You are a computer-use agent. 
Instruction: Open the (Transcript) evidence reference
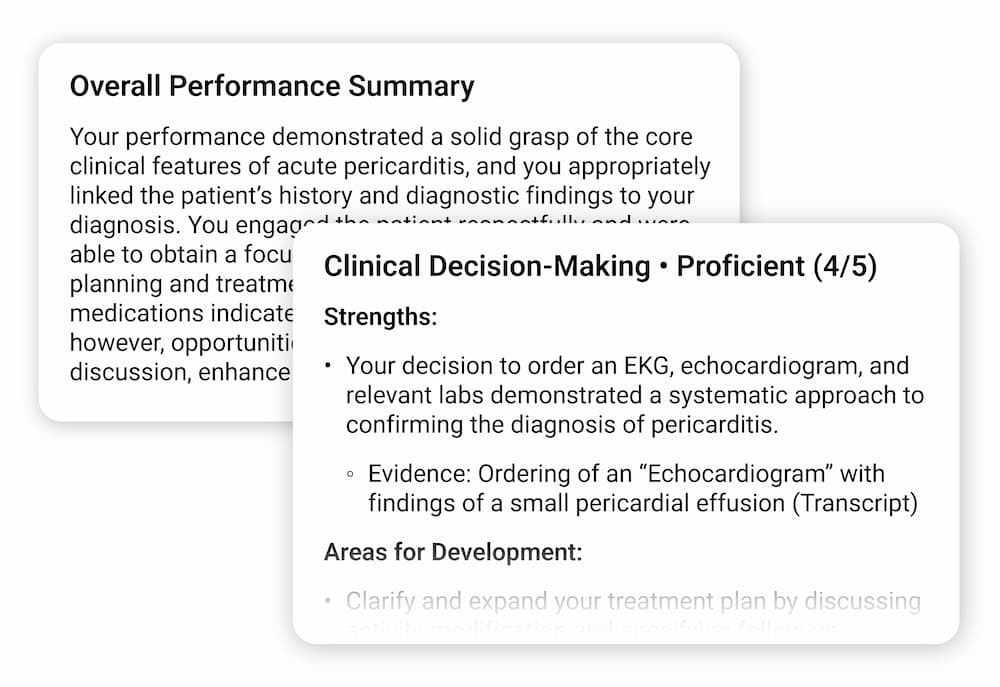(855, 503)
